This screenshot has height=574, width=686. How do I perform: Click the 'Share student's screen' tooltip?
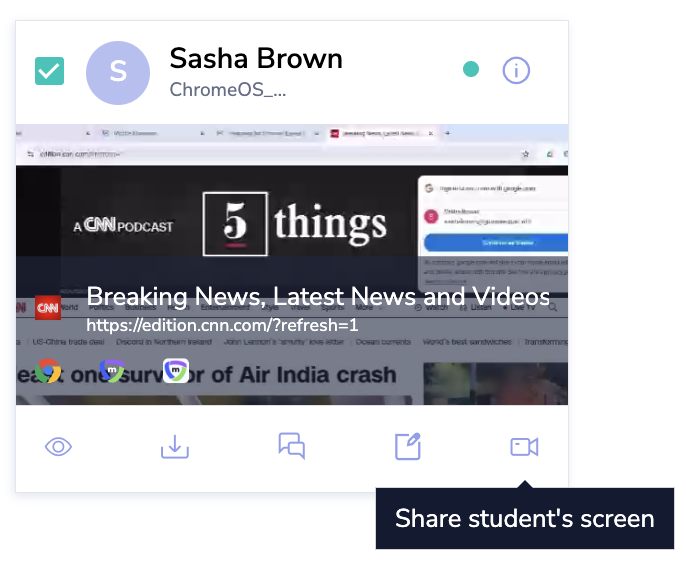(x=524, y=518)
